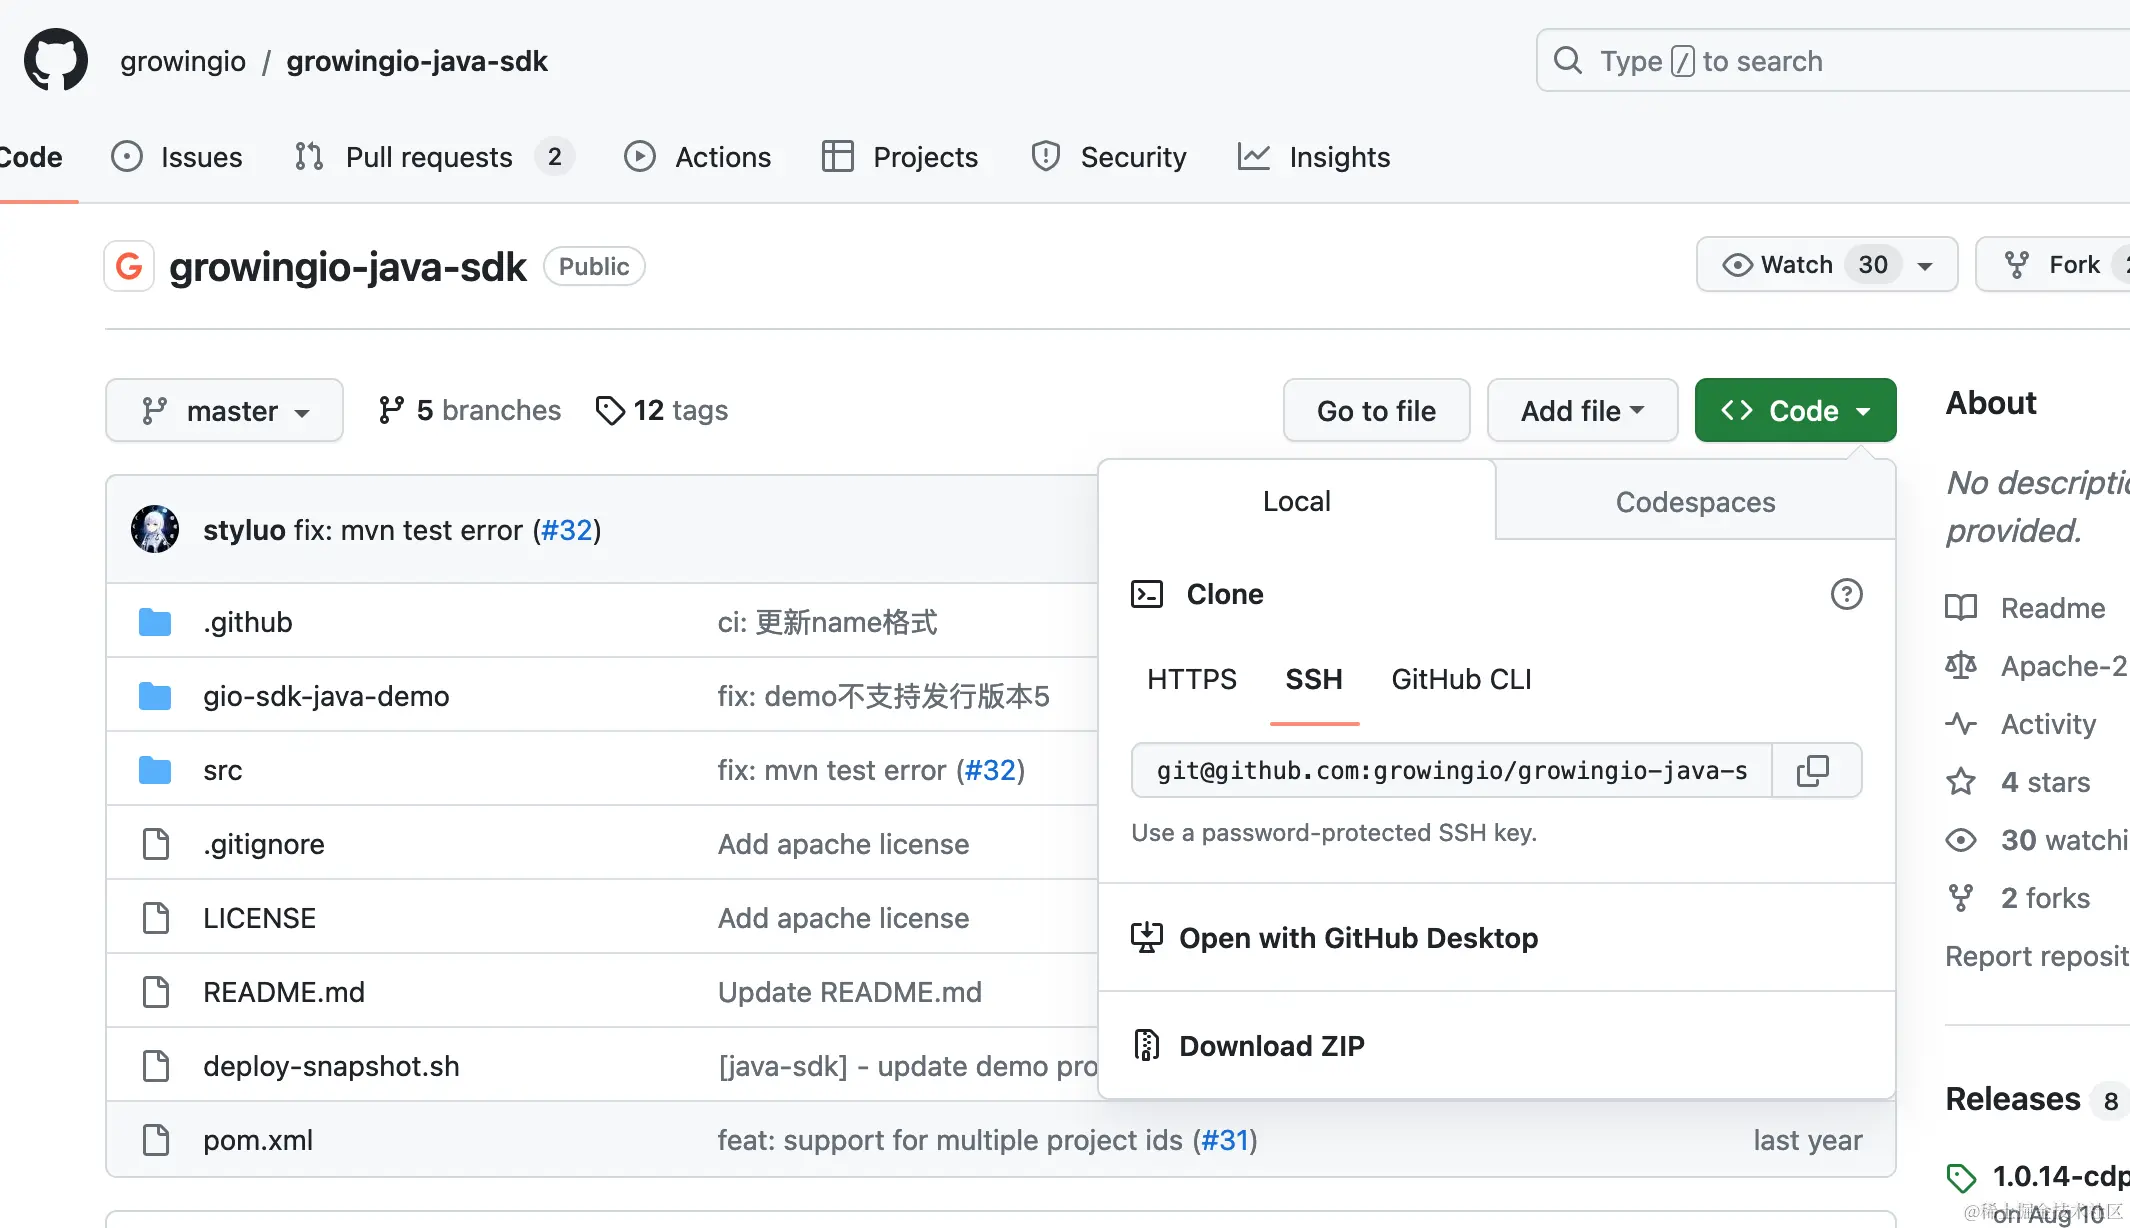This screenshot has width=2130, height=1228.
Task: Click the gio-sdk-java-demo folder icon
Action: pyautogui.click(x=155, y=696)
